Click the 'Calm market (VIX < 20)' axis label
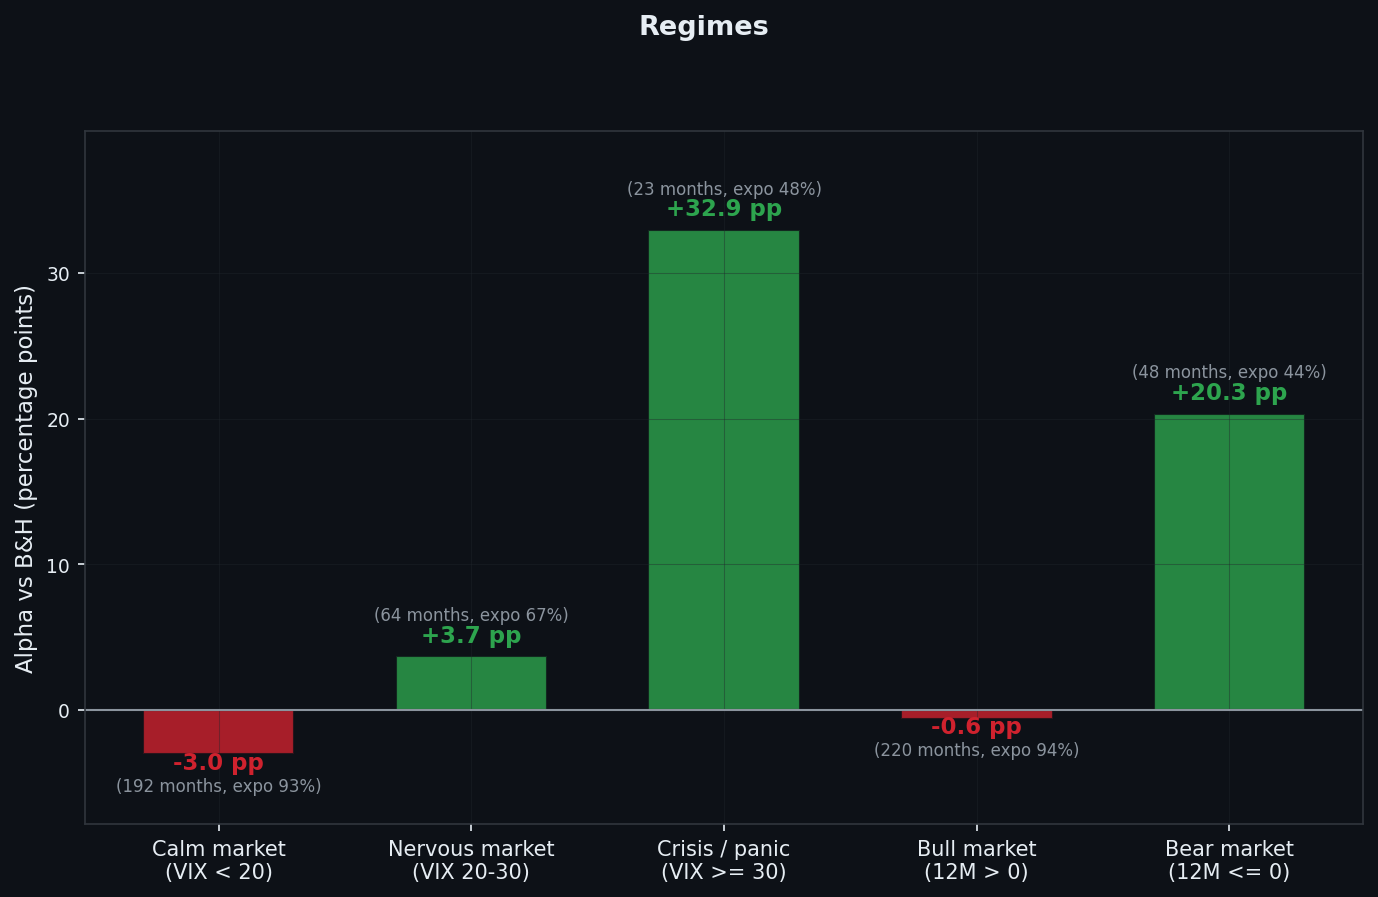 [x=218, y=860]
